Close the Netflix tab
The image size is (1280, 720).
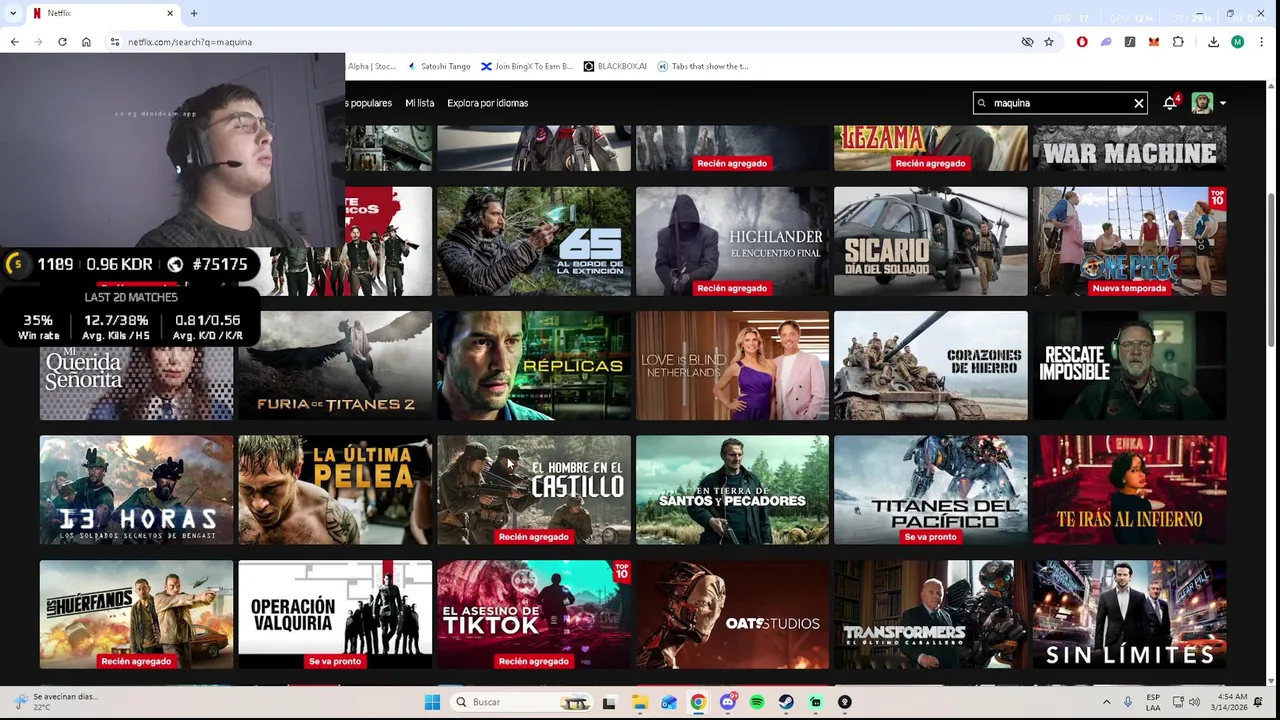tap(170, 13)
